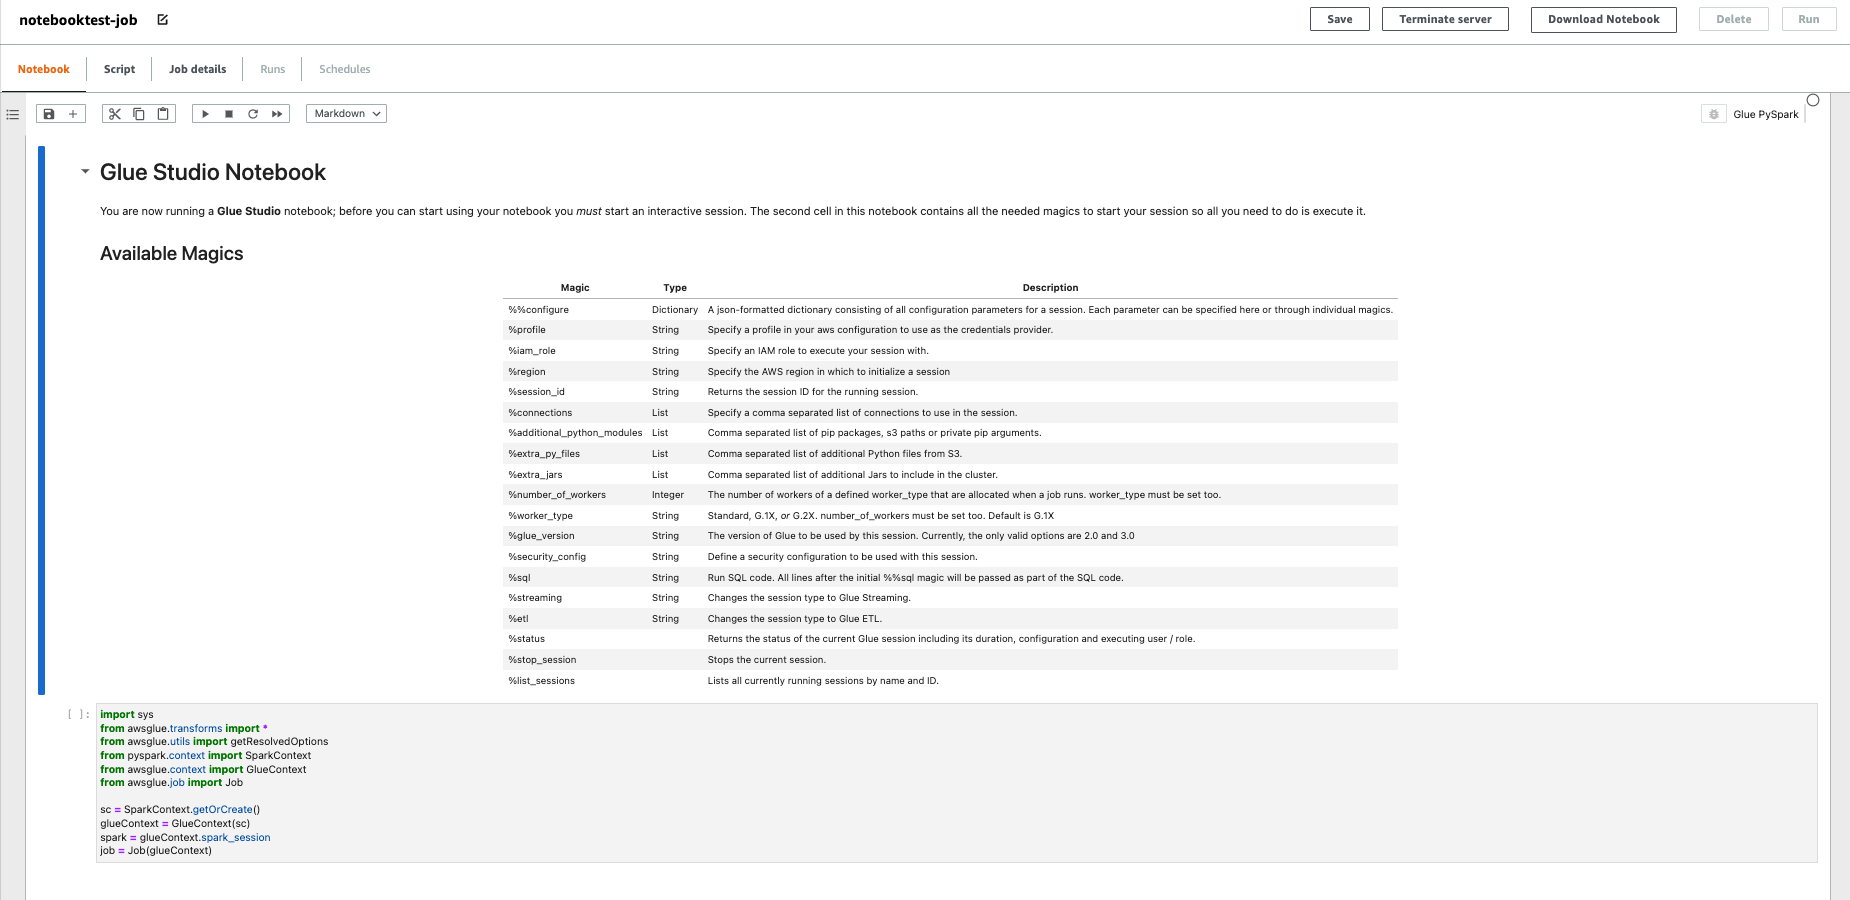Click the Terminate server button
Screen dimensions: 1850x900
[1445, 18]
